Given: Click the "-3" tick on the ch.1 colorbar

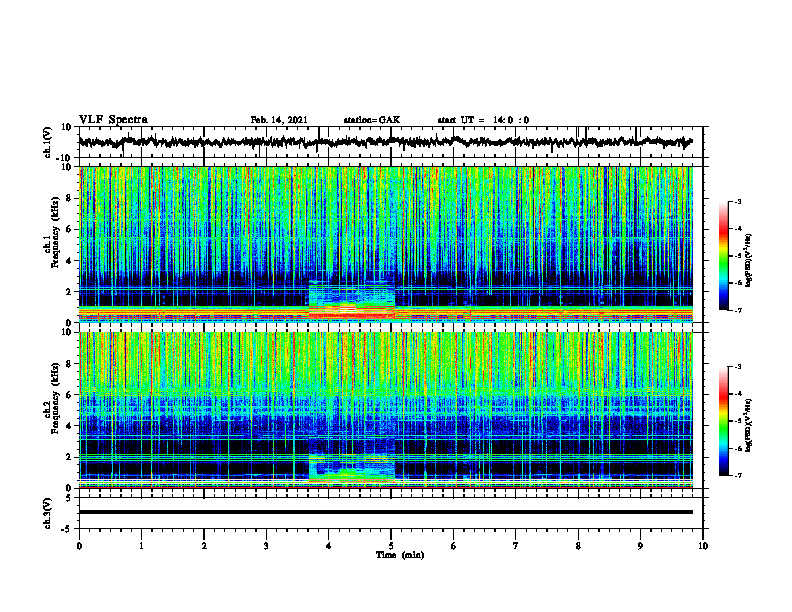Looking at the screenshot, I should (737, 201).
